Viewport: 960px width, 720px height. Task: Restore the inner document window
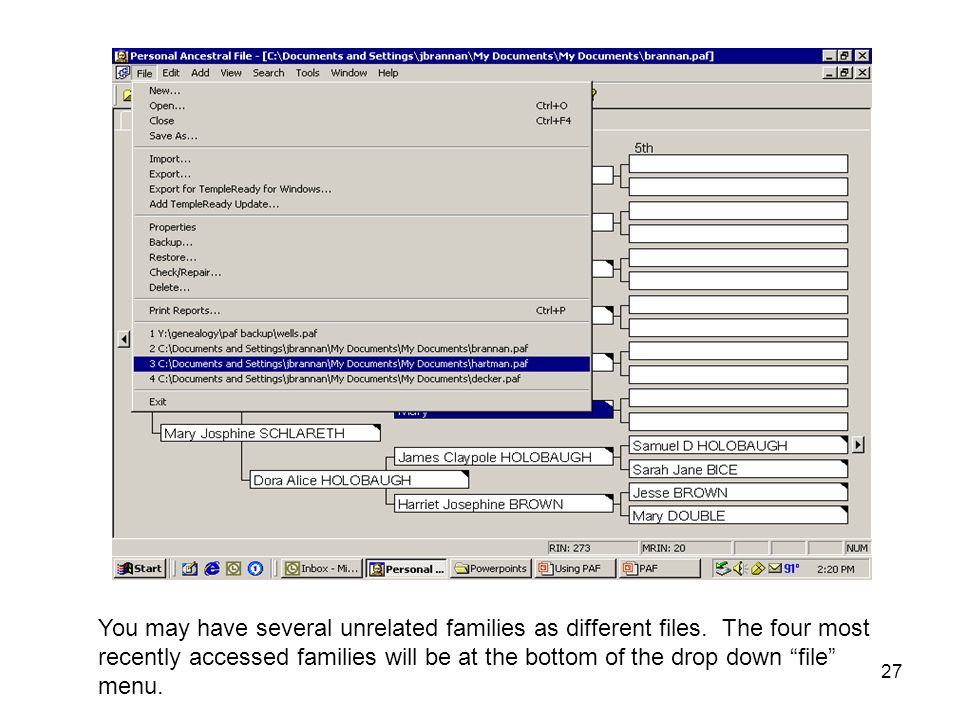click(x=846, y=73)
